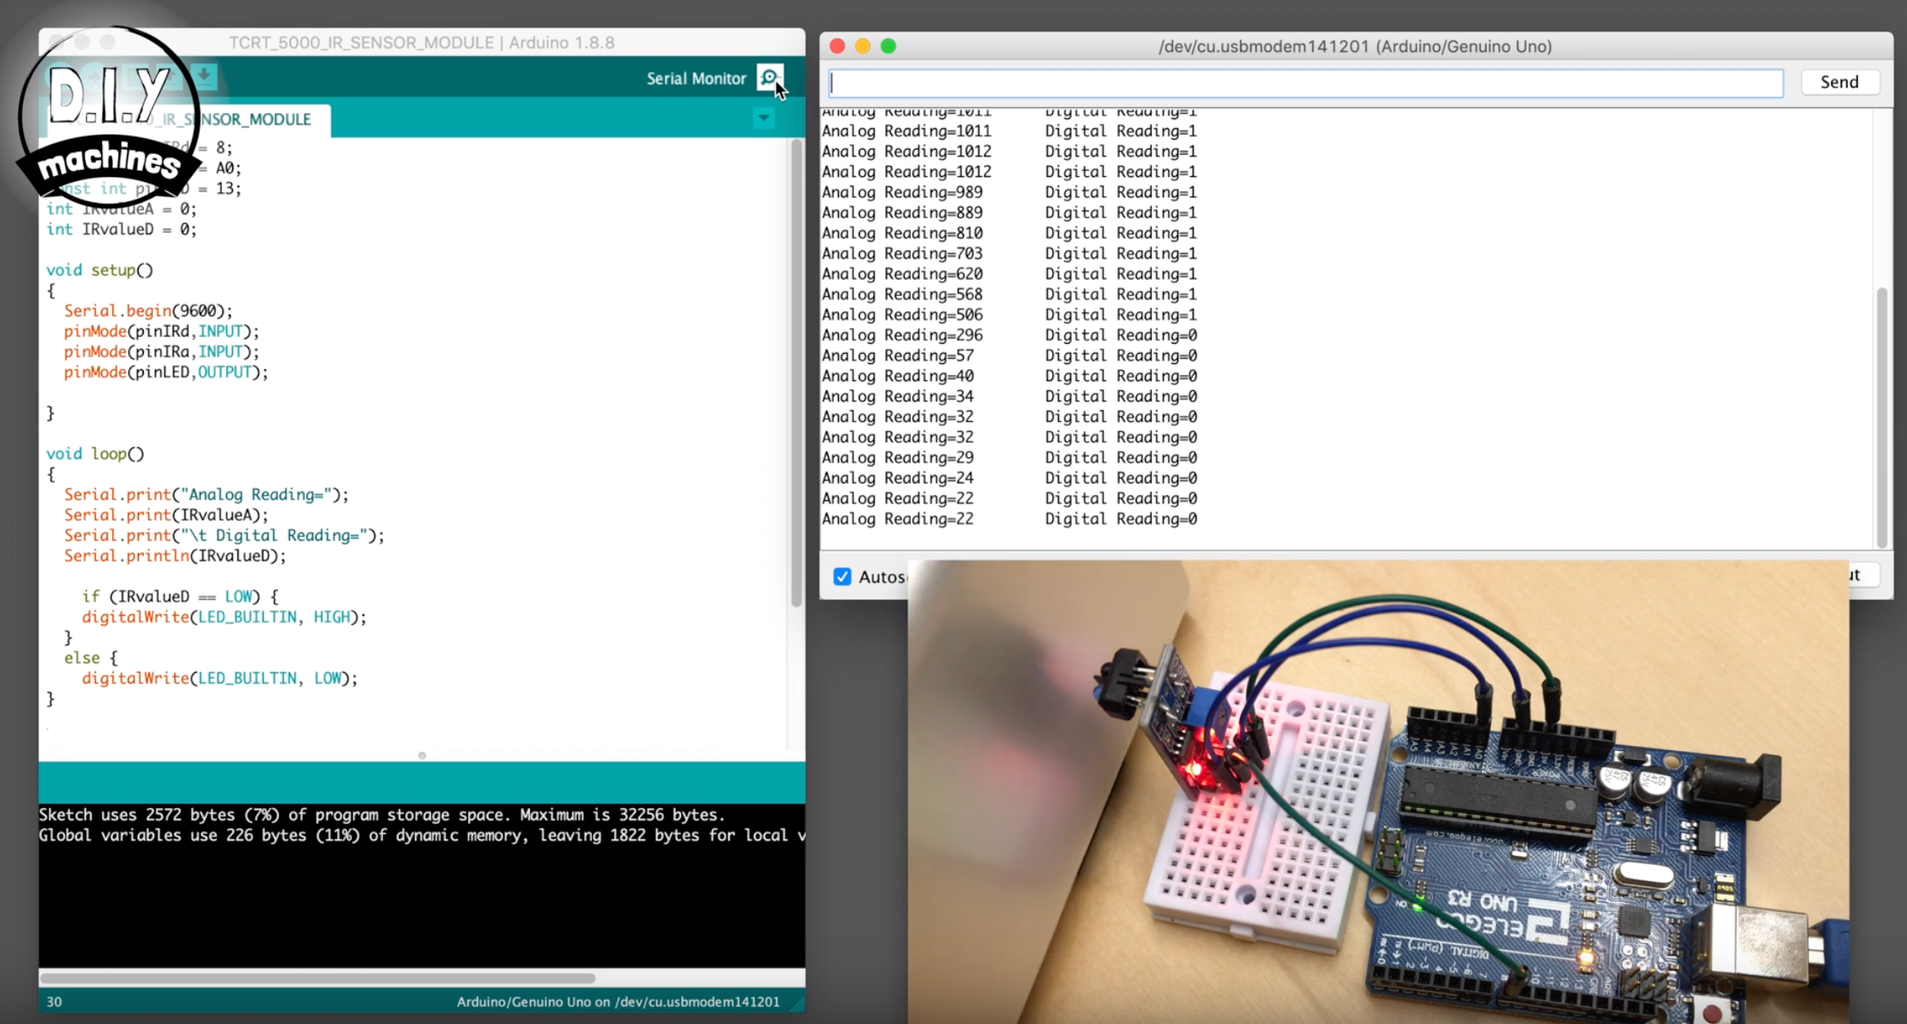The width and height of the screenshot is (1907, 1024).
Task: Click the console horizontal scrollbar
Action: [x=318, y=978]
